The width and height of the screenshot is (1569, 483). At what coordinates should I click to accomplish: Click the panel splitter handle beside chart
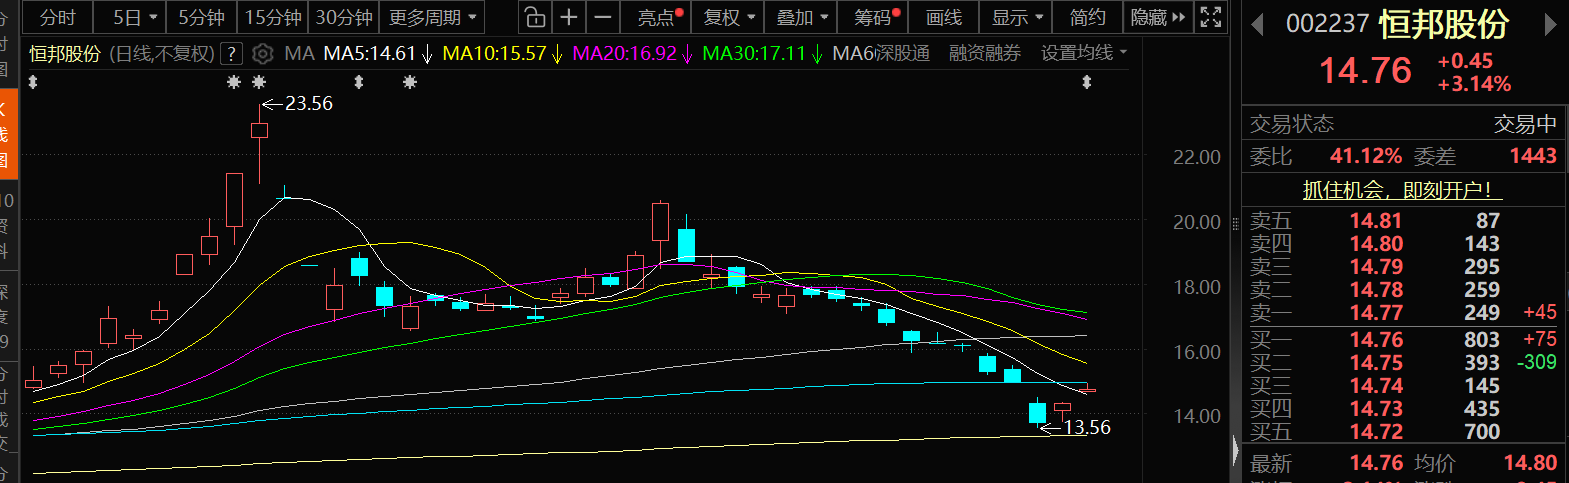(x=1235, y=225)
